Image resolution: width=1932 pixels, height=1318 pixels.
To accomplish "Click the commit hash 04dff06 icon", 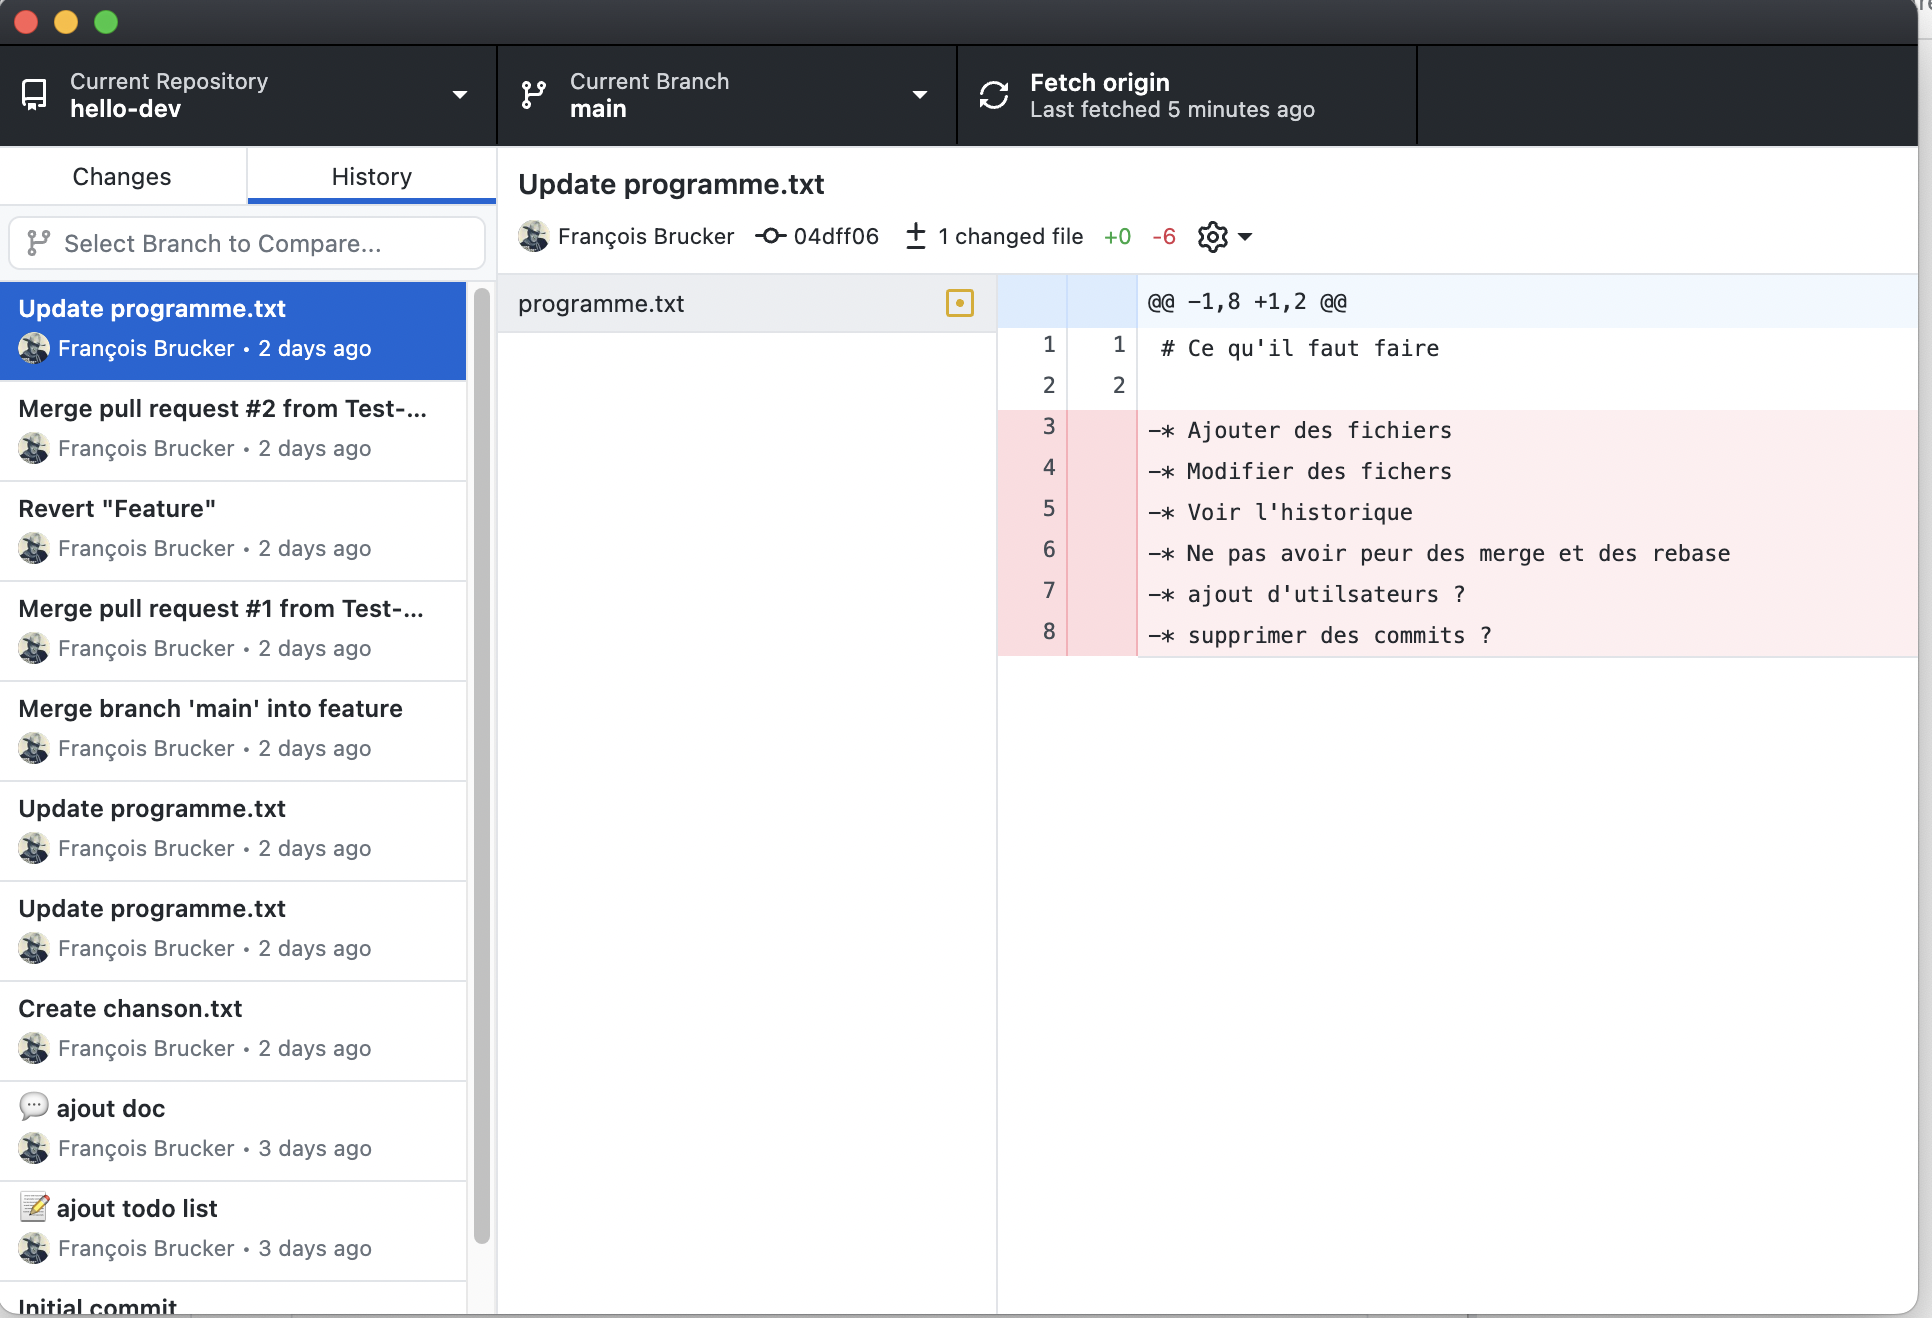I will pyautogui.click(x=770, y=236).
